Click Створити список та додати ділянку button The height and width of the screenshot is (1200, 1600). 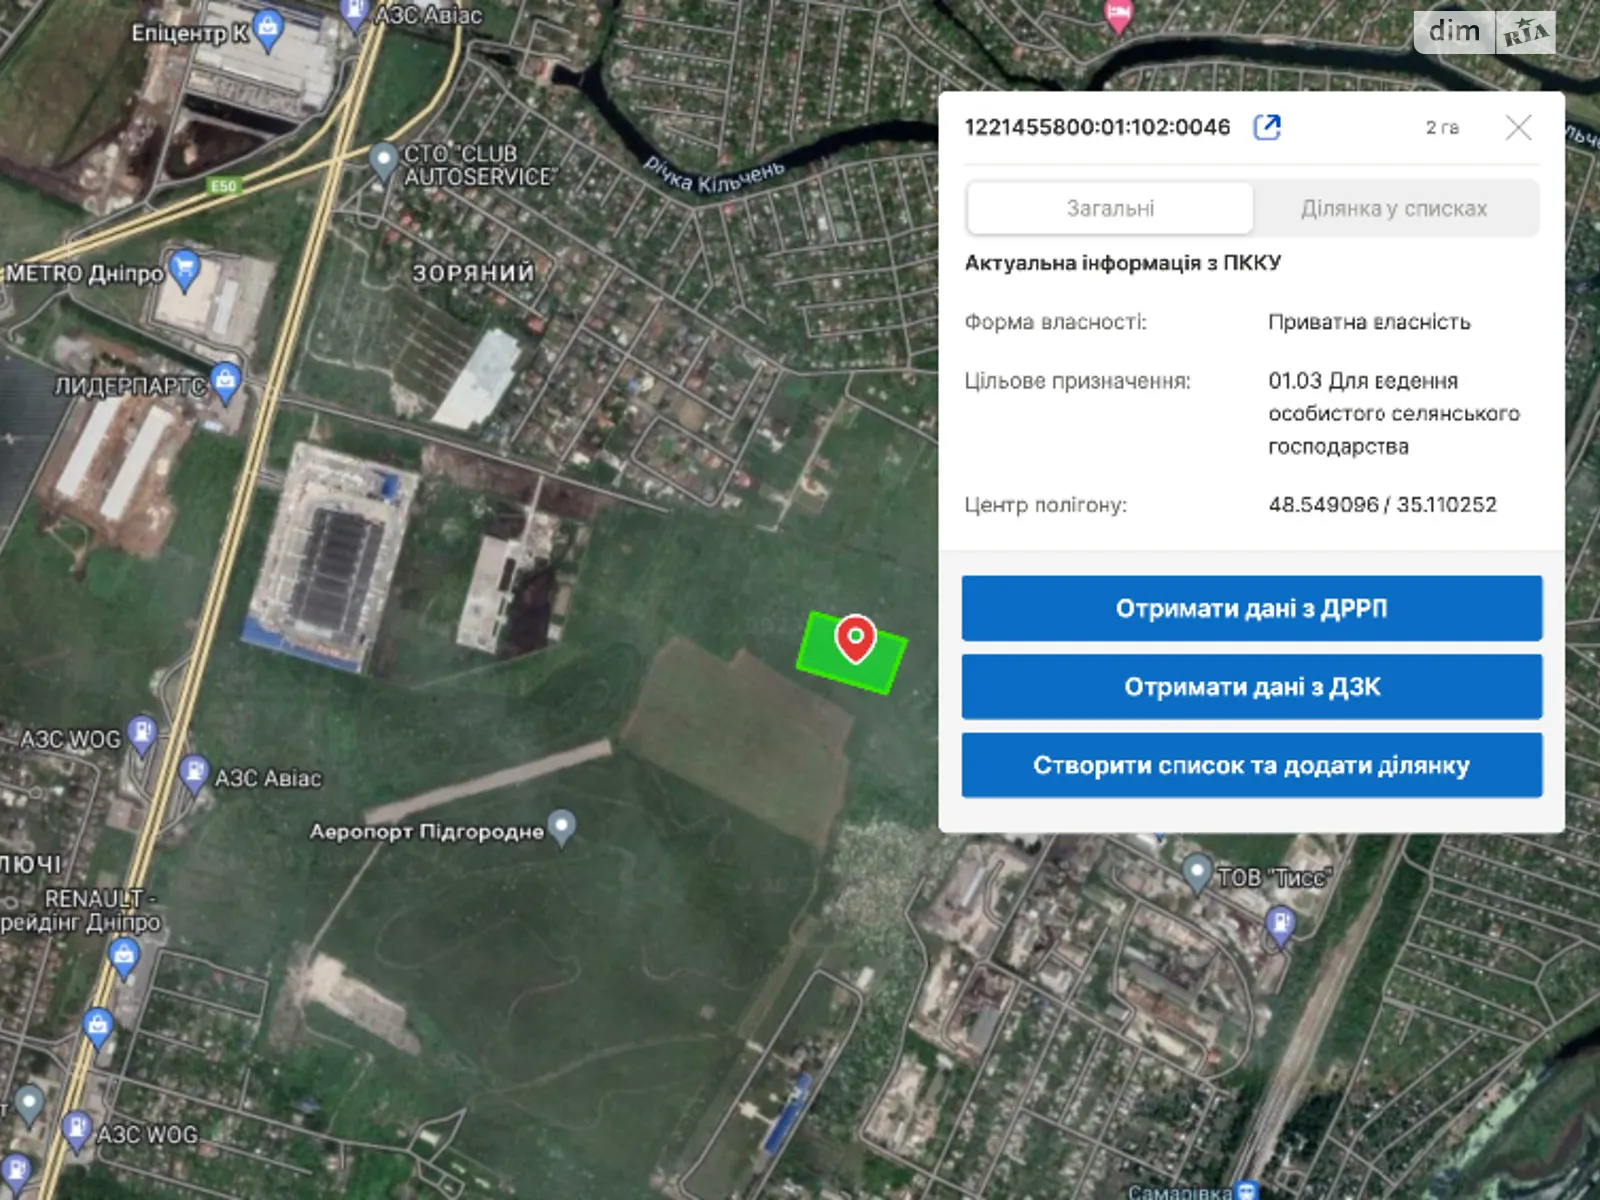point(1252,765)
